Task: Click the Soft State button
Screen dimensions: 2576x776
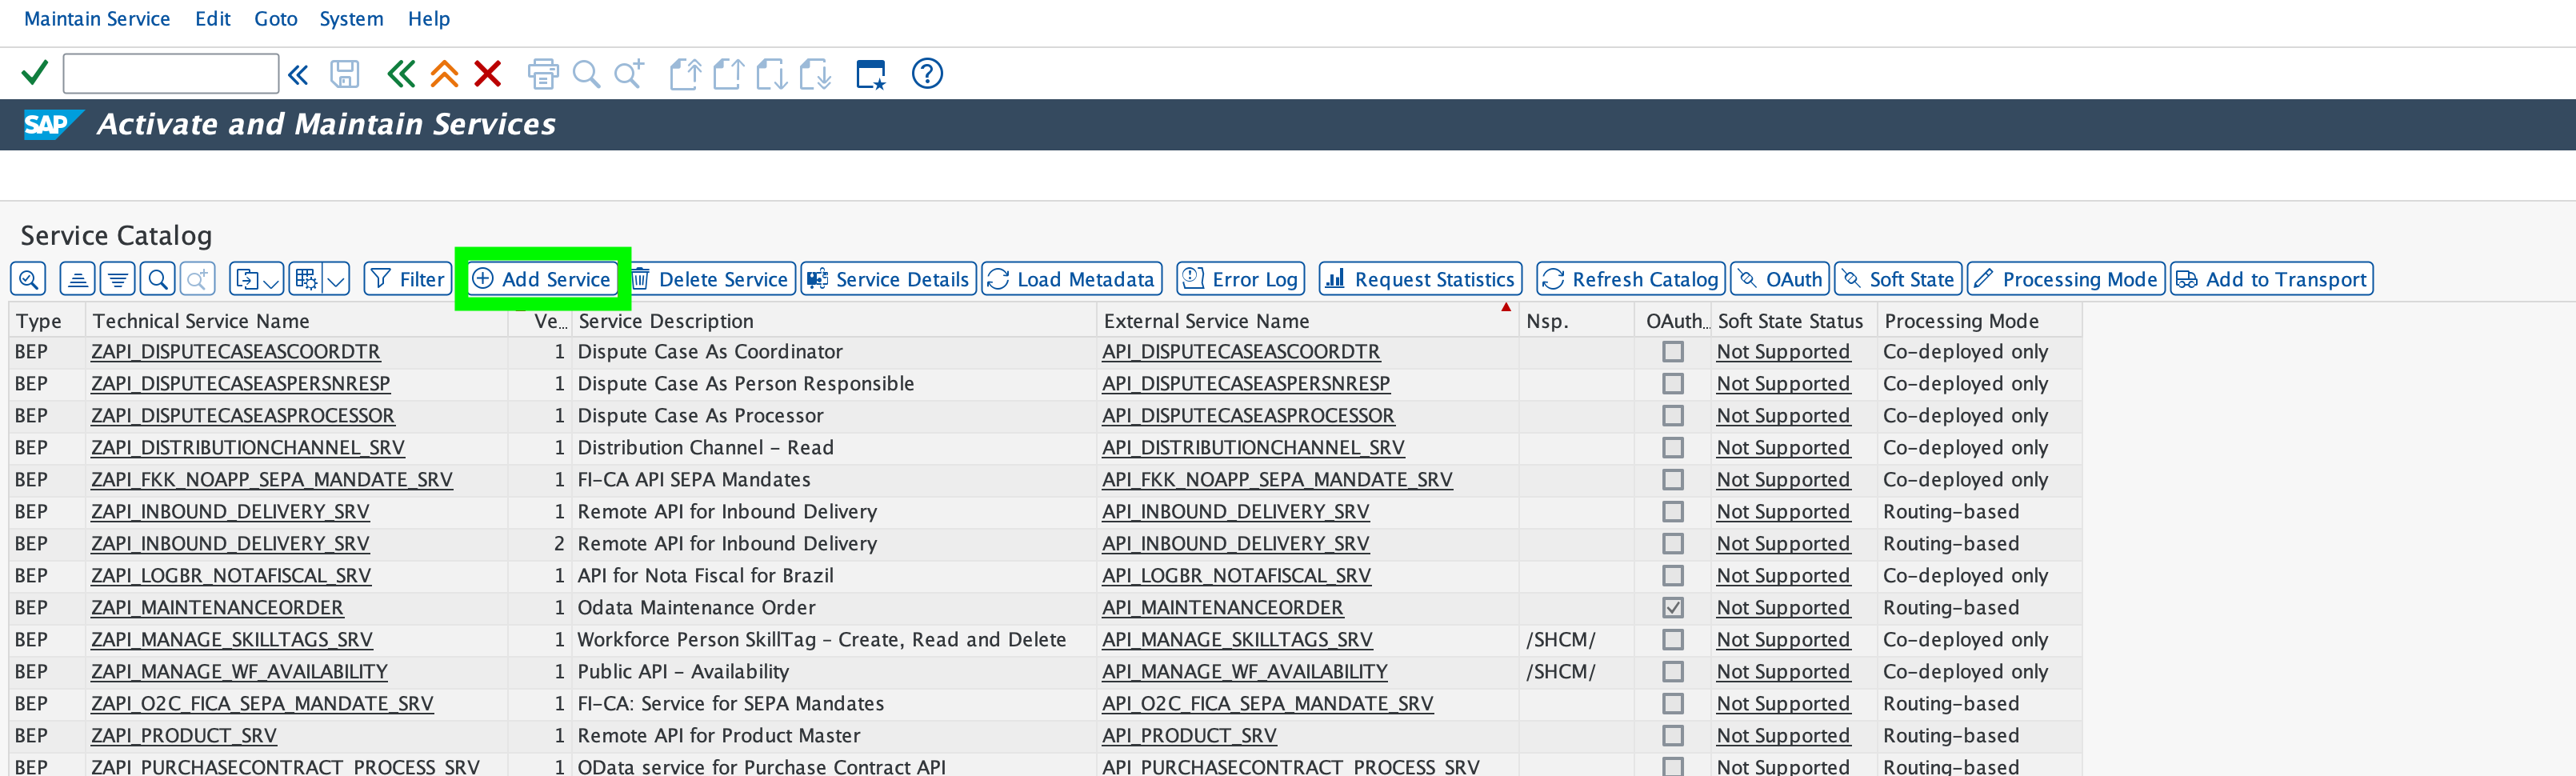Action: [x=1898, y=279]
